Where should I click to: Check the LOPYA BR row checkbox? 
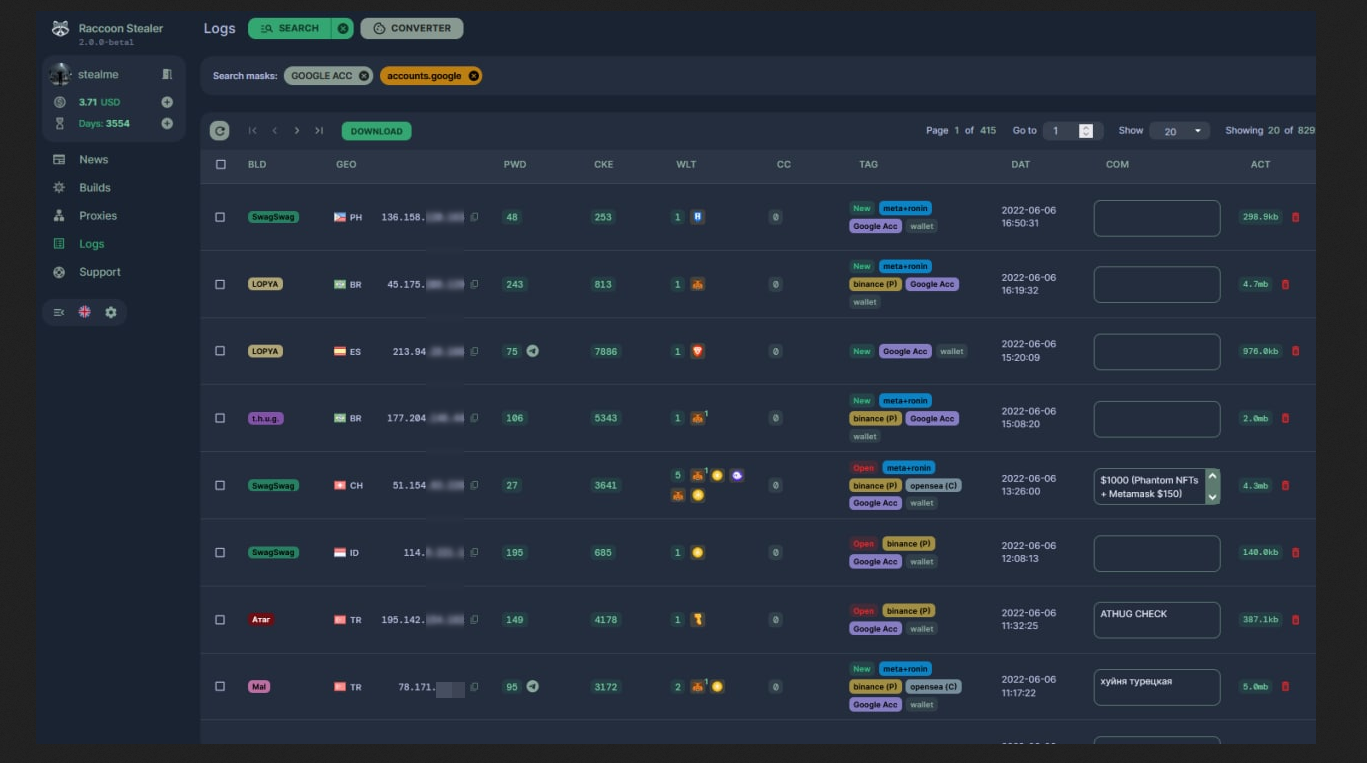(x=220, y=284)
